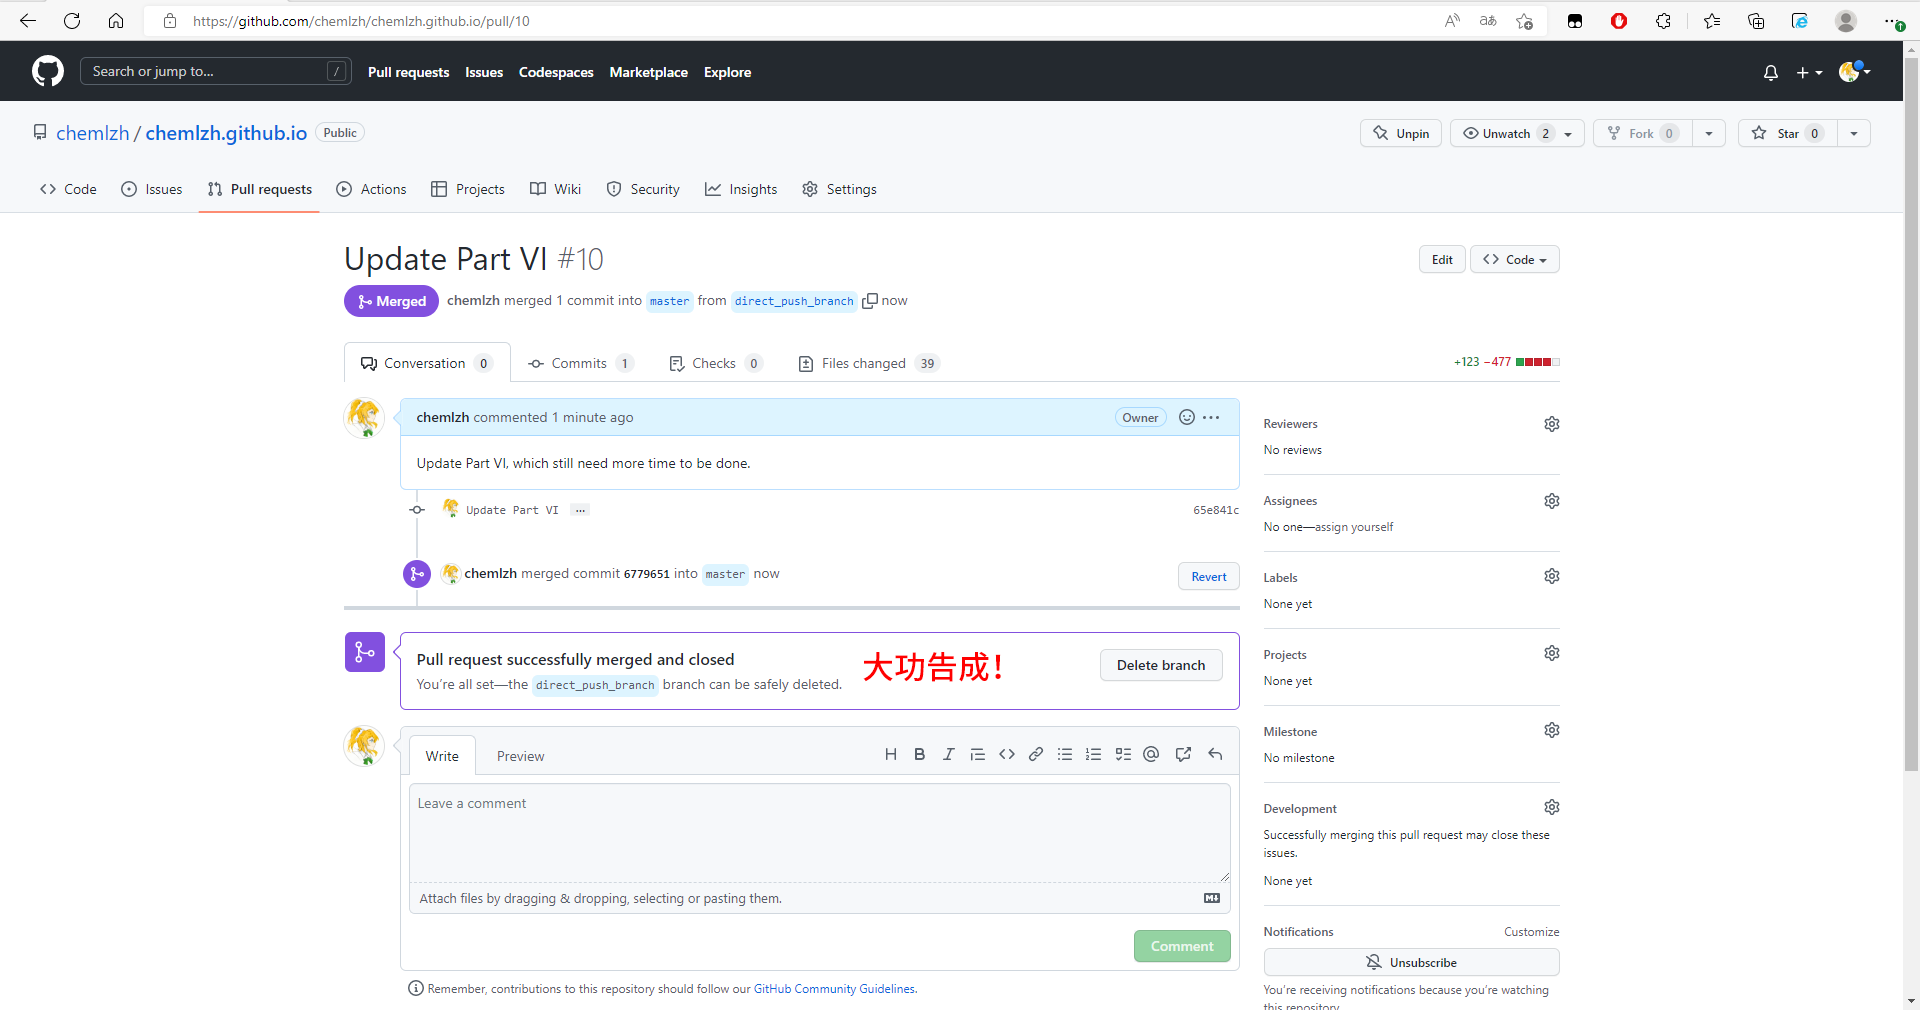Add a link in comment editor
This screenshot has height=1010, width=1920.
1036,754
